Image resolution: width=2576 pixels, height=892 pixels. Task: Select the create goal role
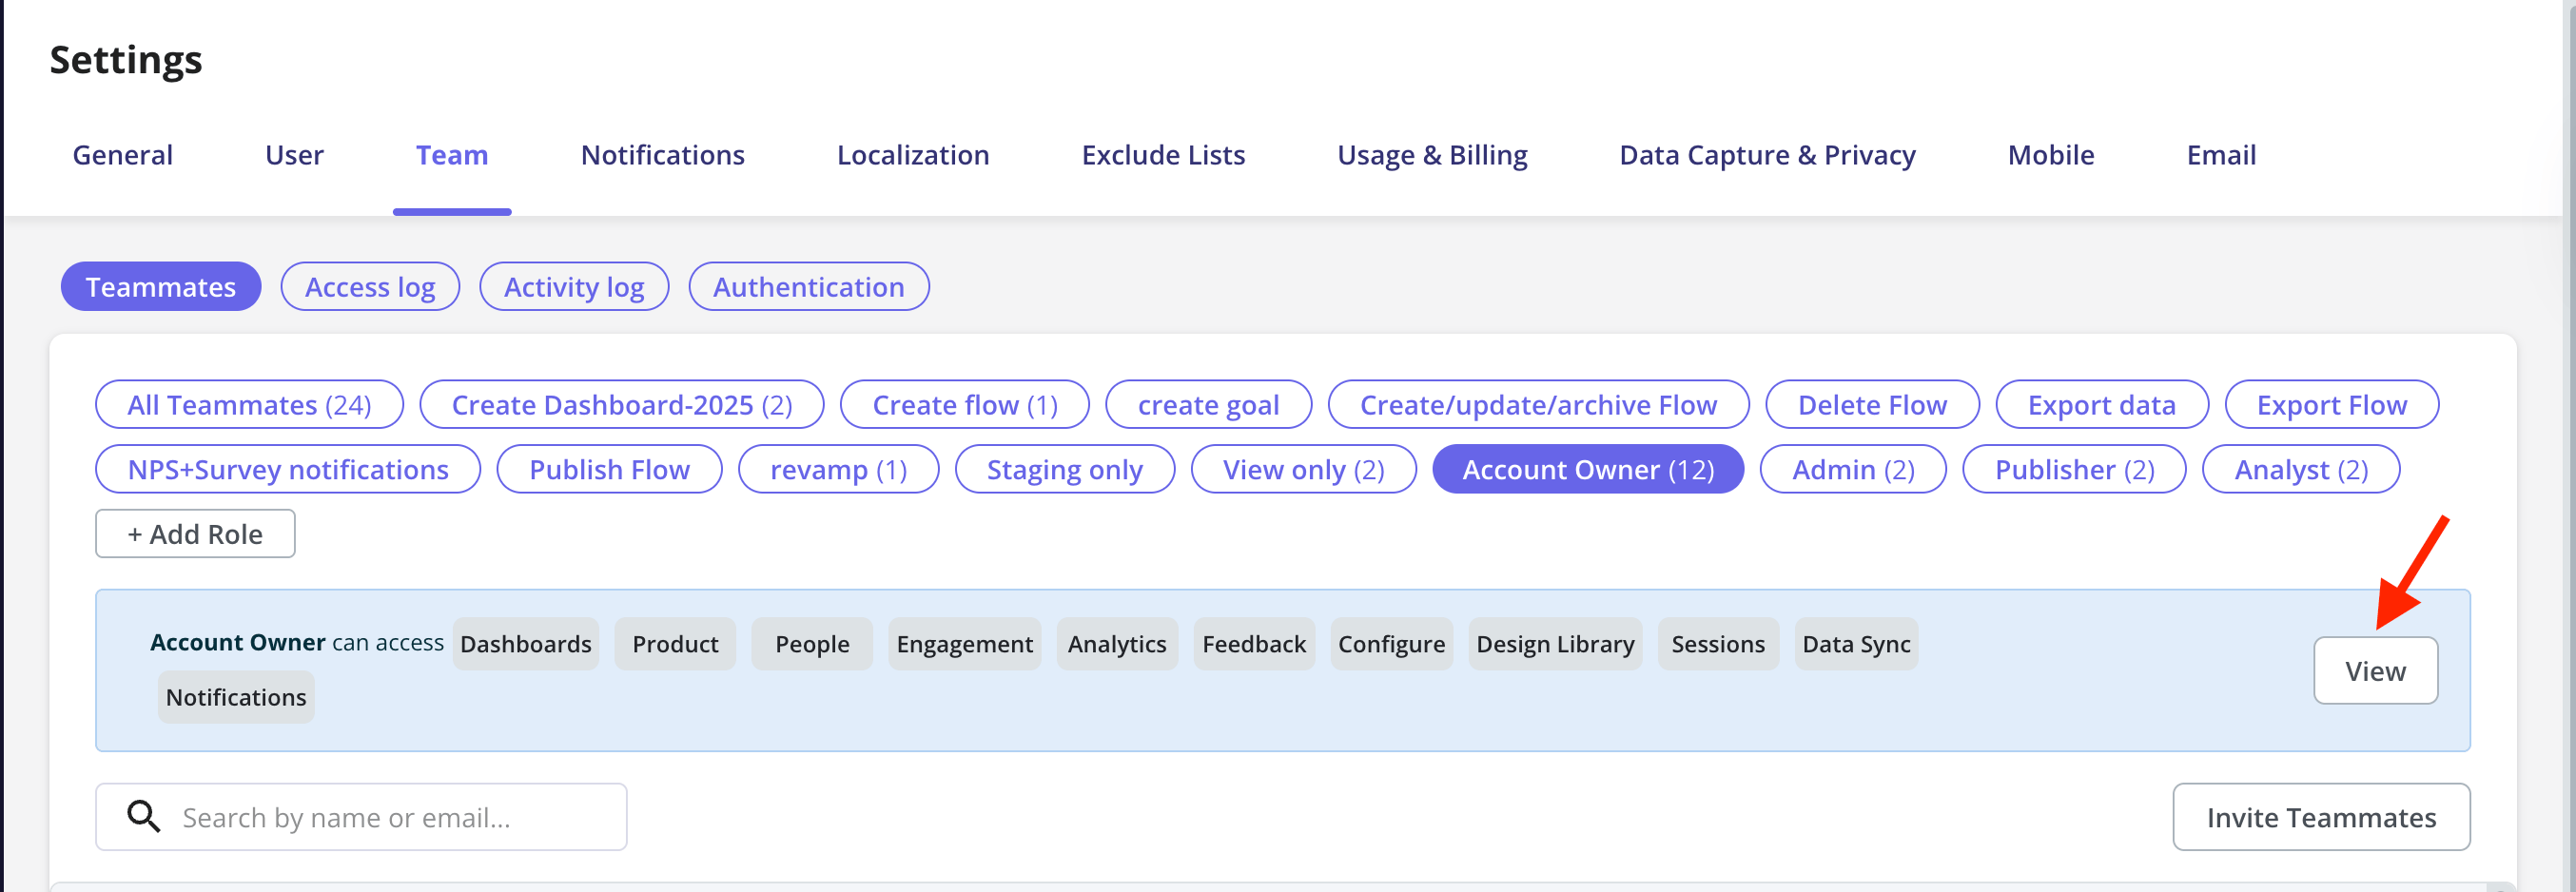tap(1208, 405)
